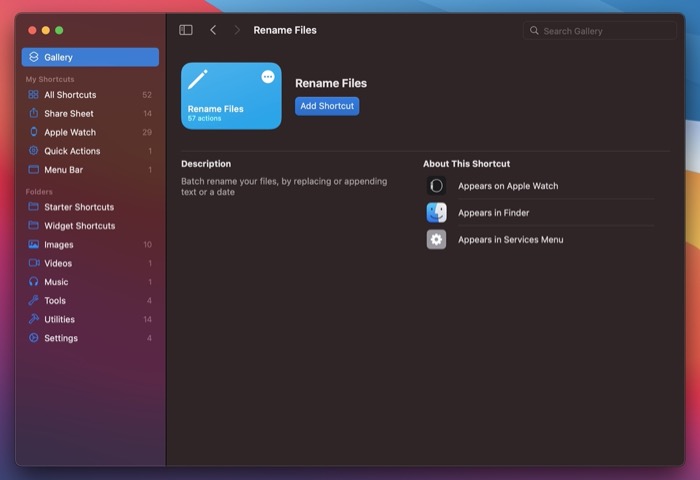Go back with the left chevron
The height and width of the screenshot is (480, 700).
pyautogui.click(x=213, y=30)
